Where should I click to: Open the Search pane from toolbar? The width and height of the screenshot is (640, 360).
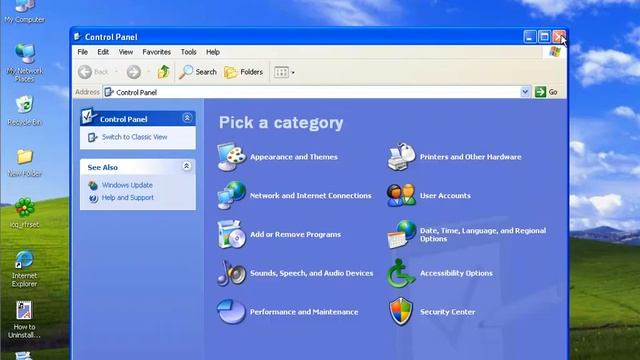click(198, 72)
